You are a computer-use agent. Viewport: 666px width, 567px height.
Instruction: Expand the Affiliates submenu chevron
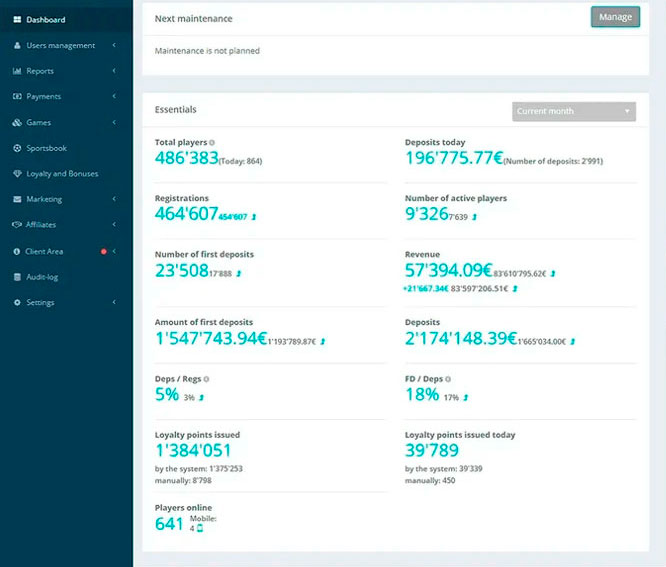point(114,224)
